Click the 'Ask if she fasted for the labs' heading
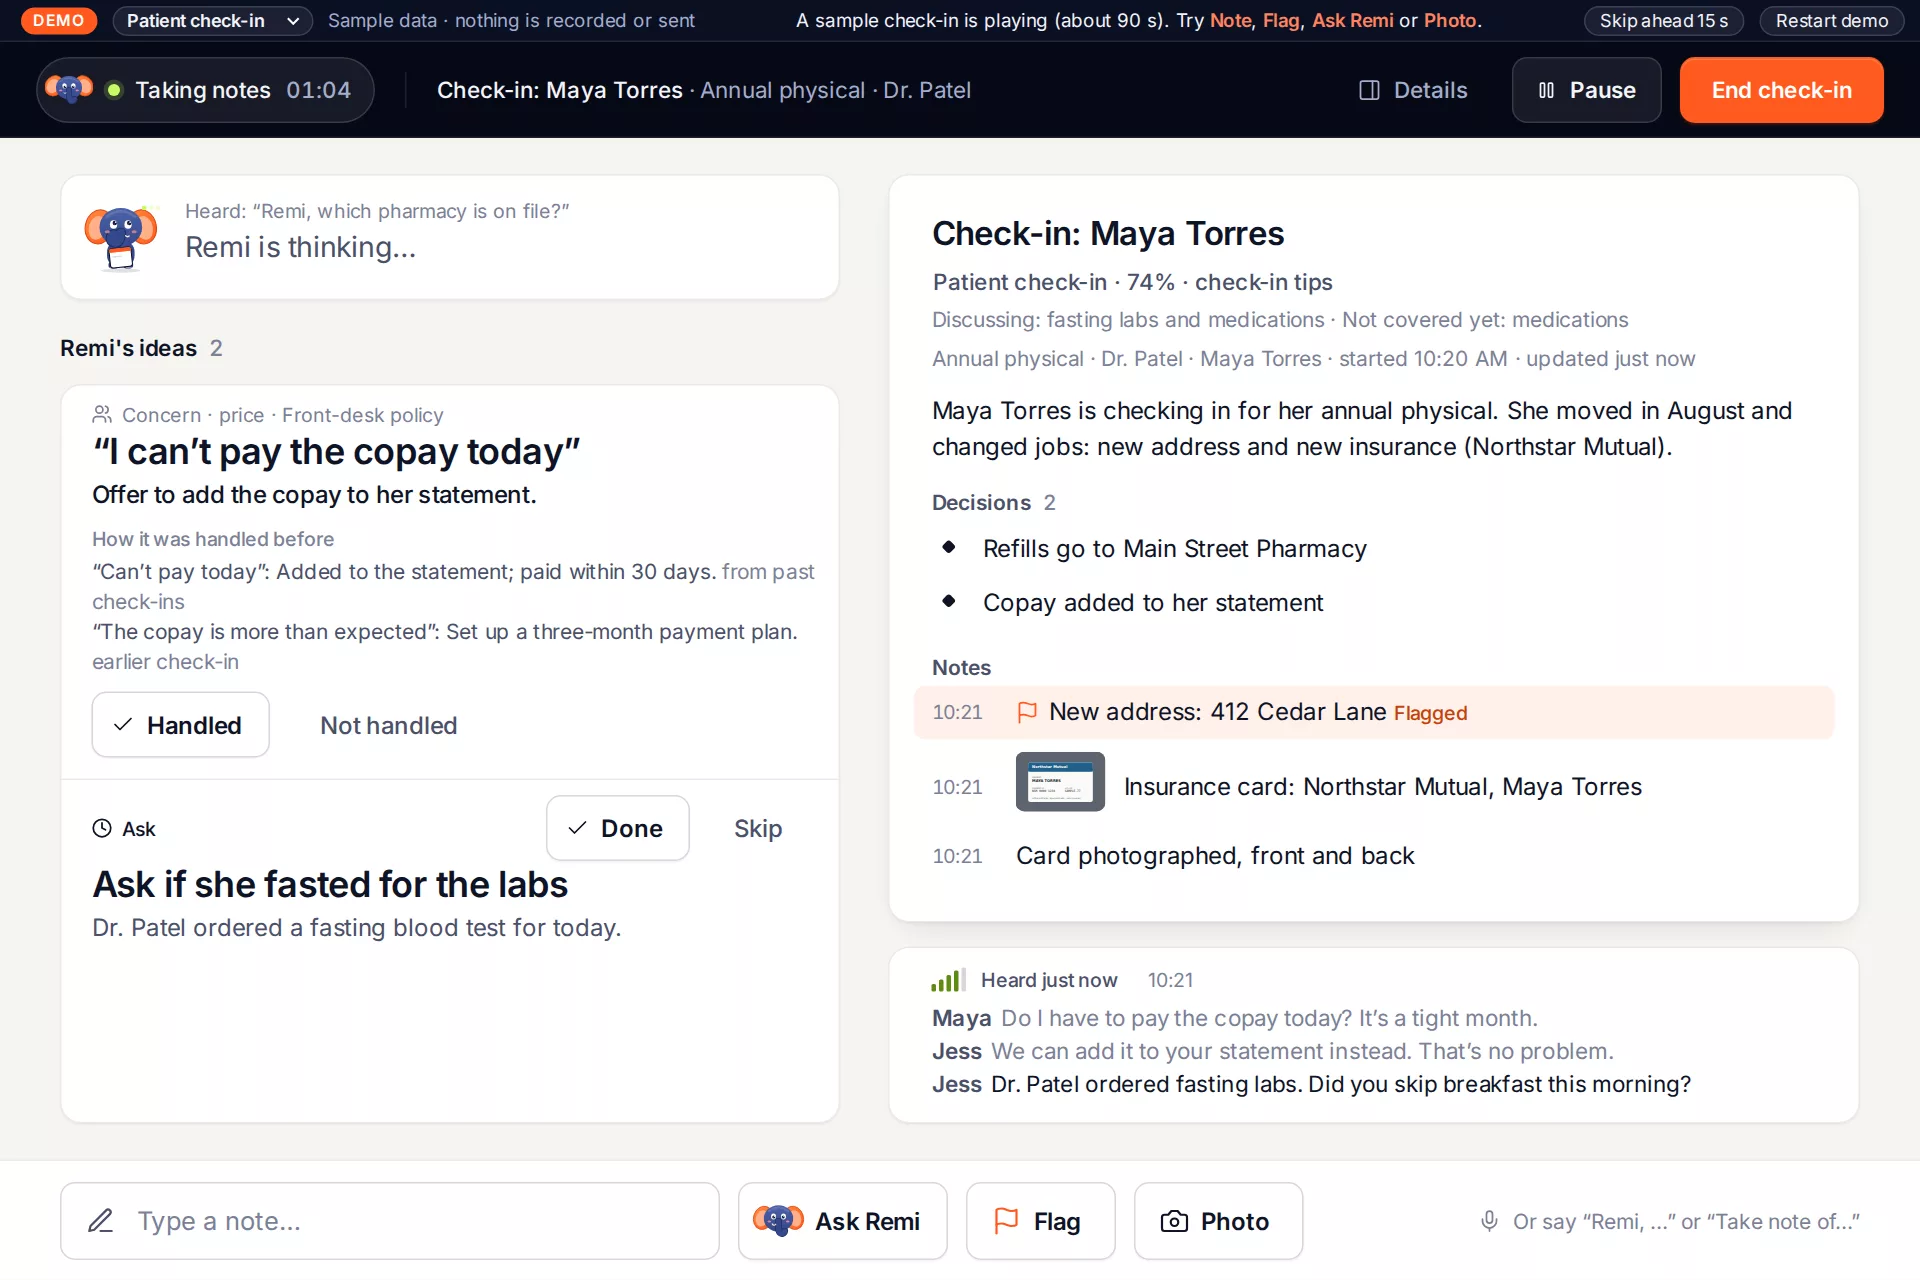The image size is (1920, 1280). point(330,885)
